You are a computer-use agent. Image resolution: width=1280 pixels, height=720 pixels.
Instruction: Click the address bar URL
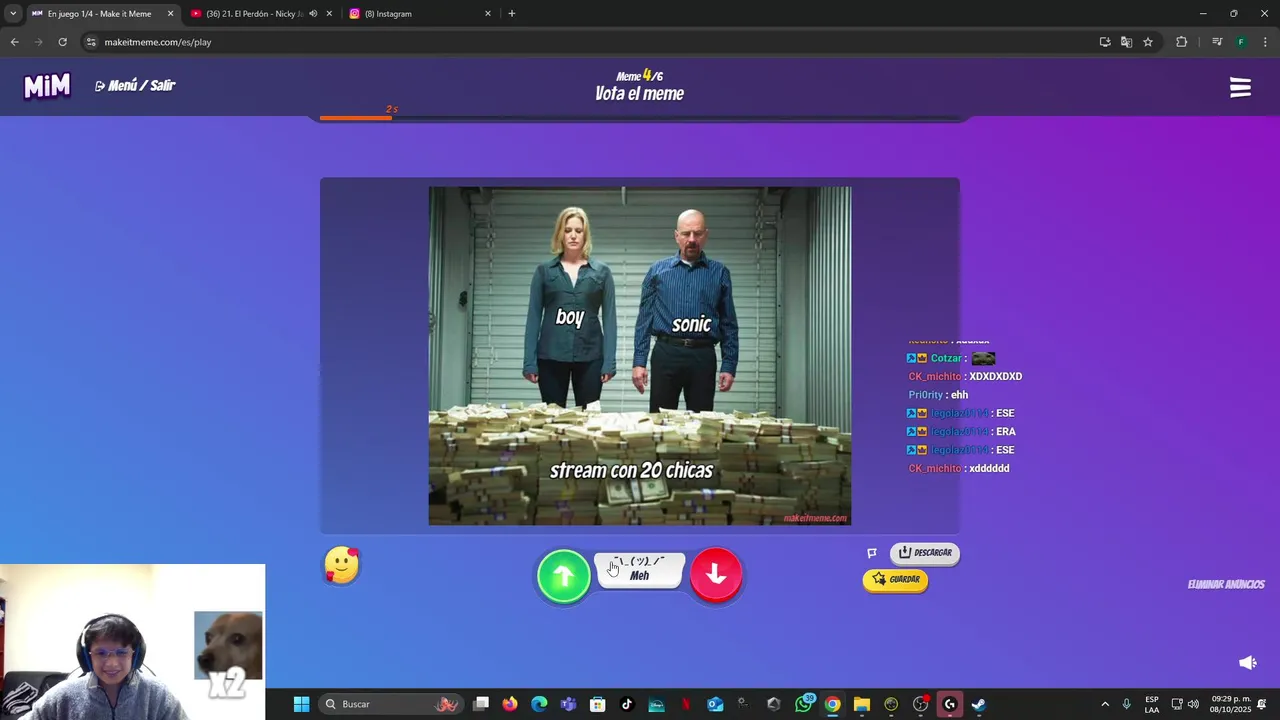click(158, 42)
